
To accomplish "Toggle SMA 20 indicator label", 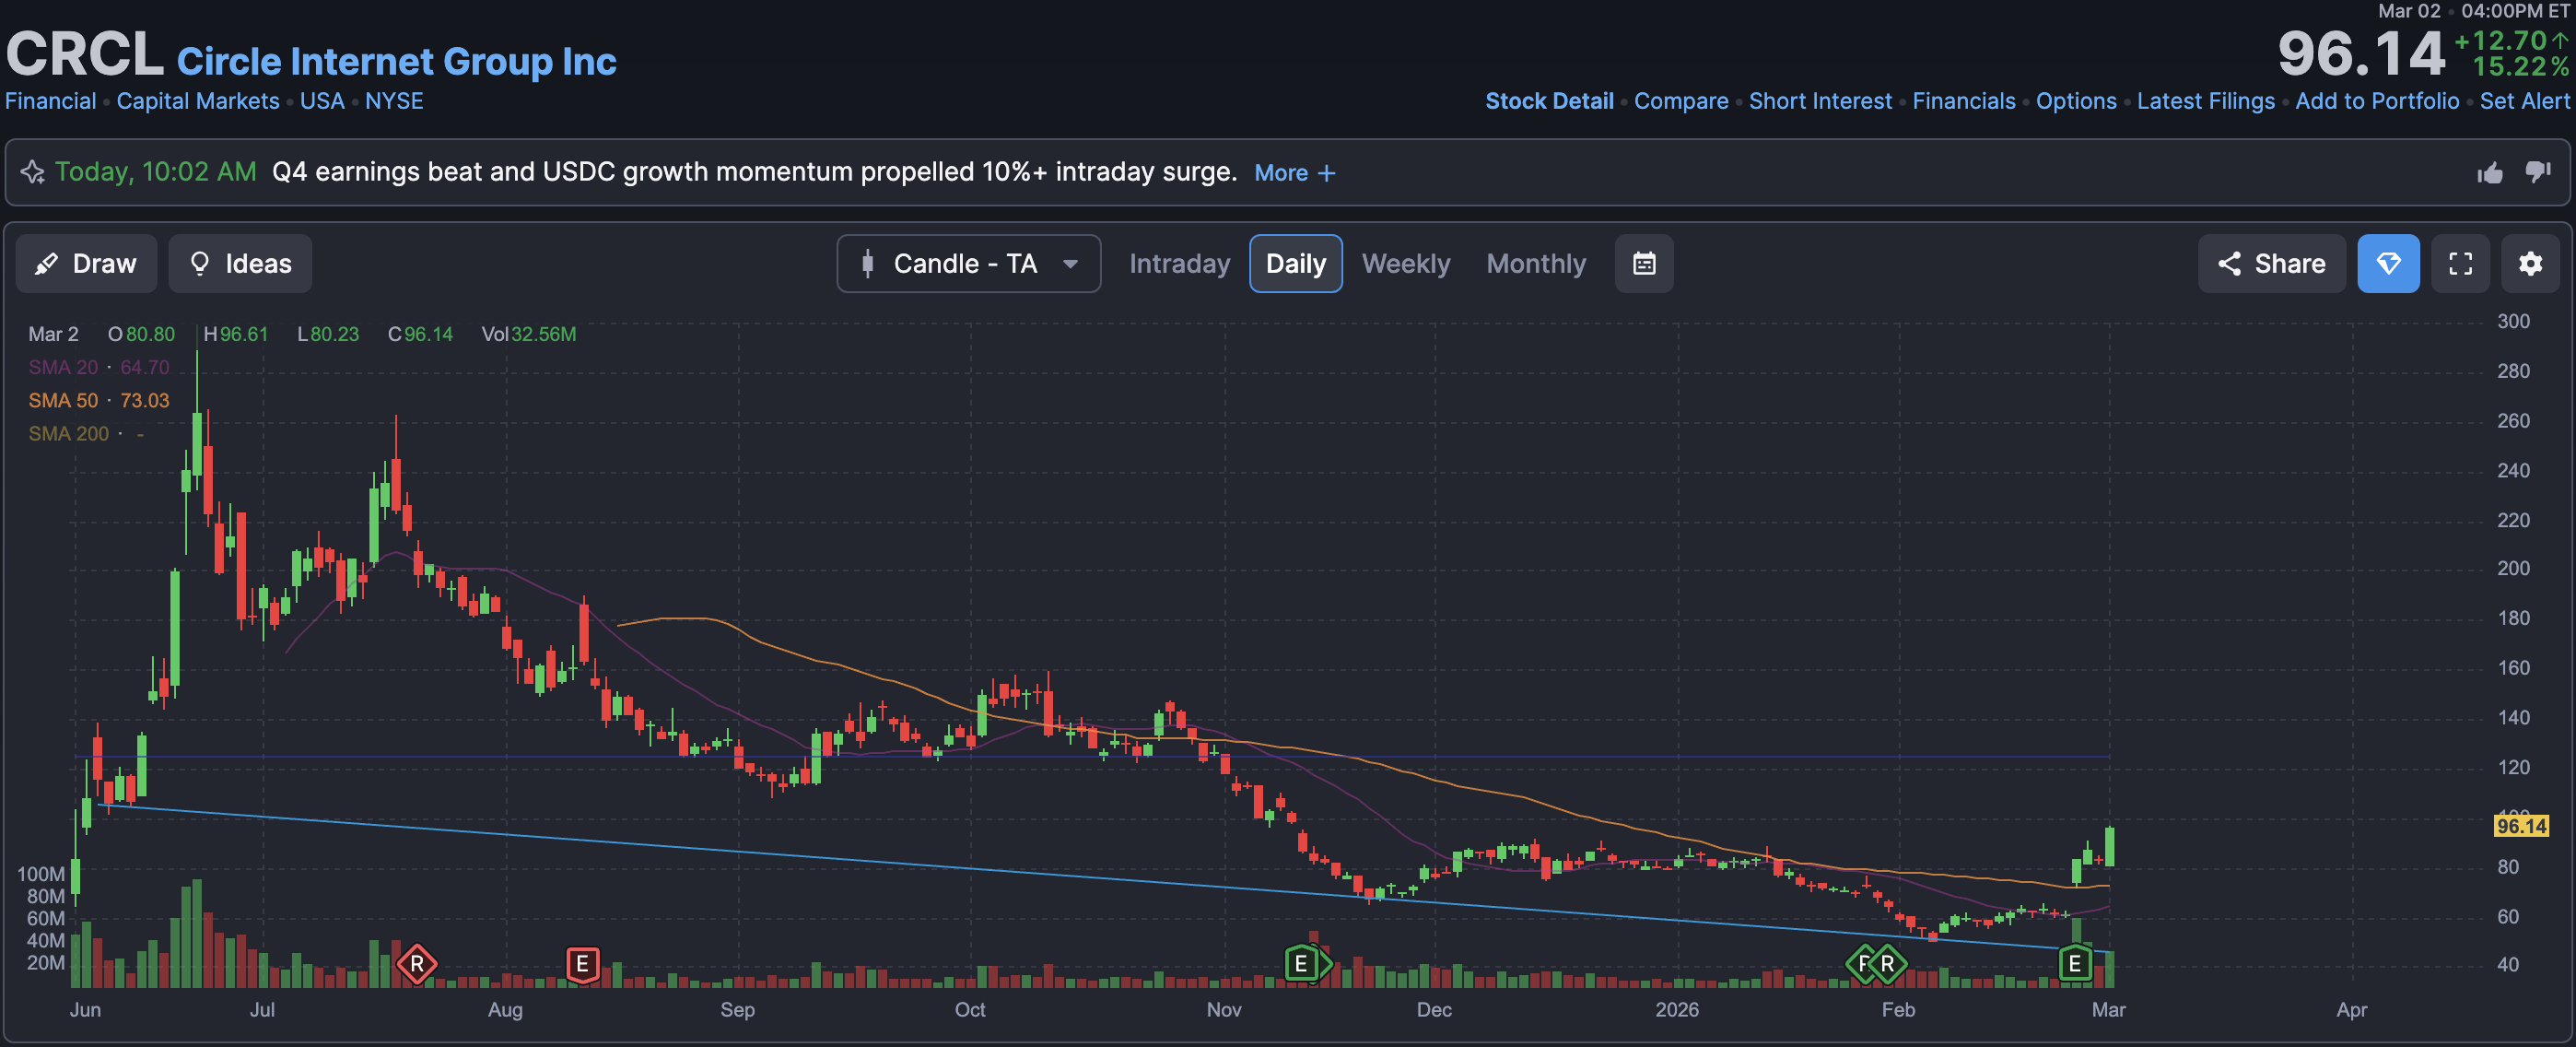I will tap(64, 367).
